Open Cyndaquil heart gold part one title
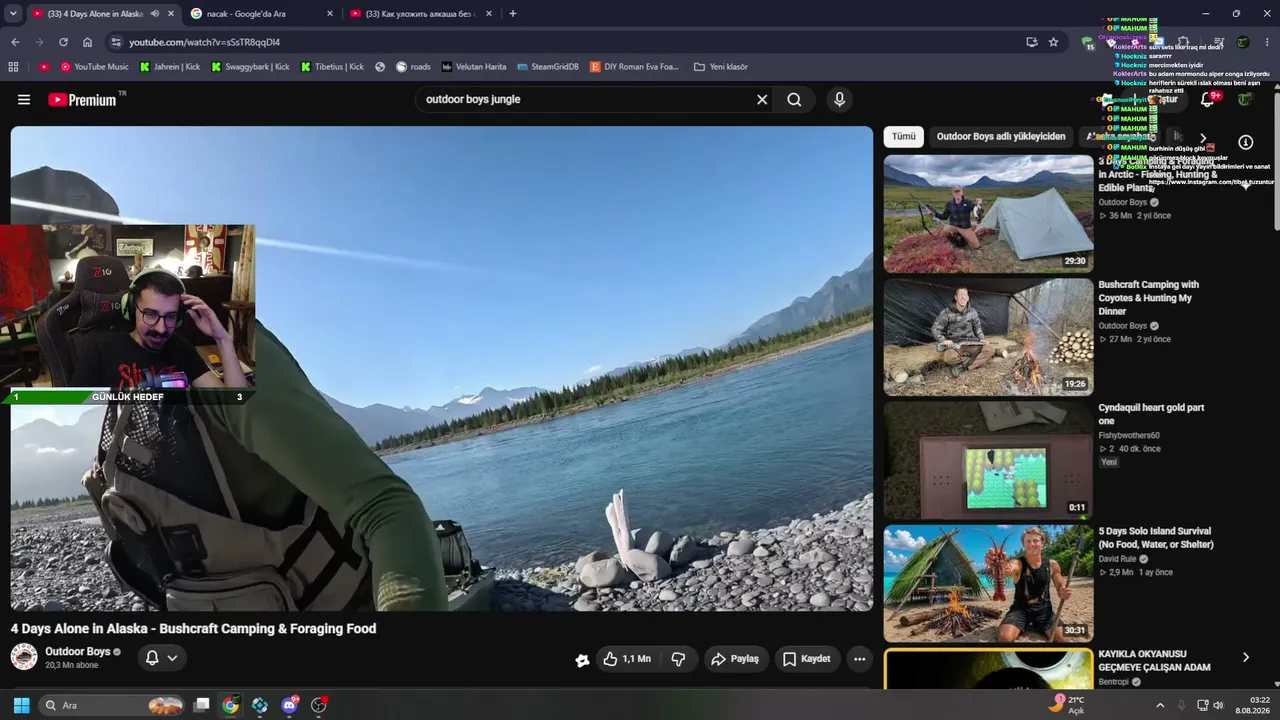 tap(1151, 414)
